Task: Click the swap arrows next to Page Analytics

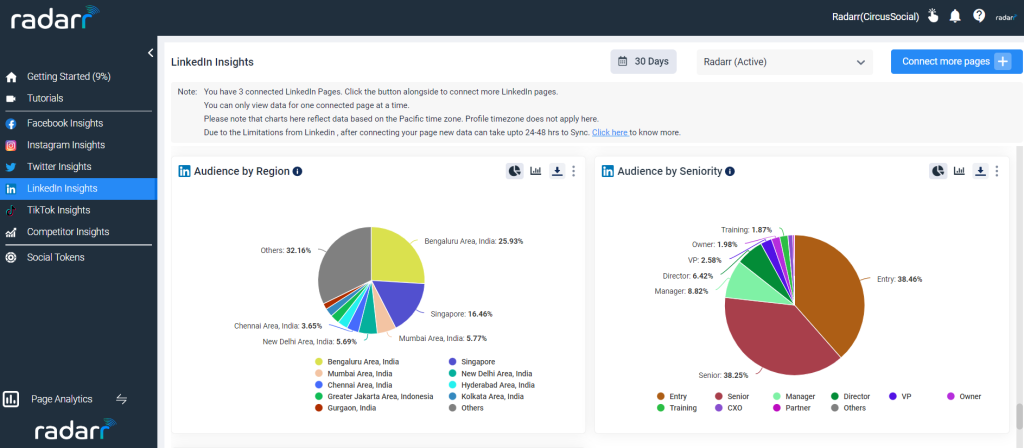Action: [x=121, y=399]
